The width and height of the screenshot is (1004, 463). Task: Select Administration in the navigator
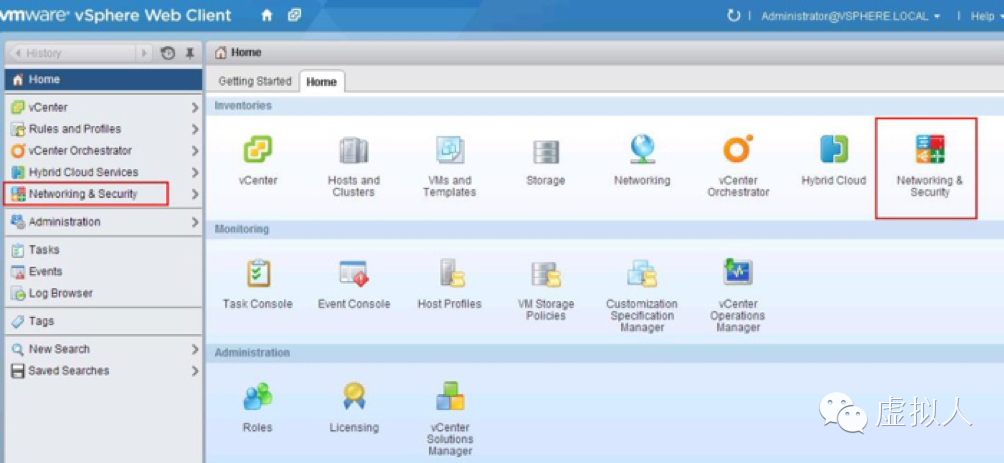pos(104,222)
